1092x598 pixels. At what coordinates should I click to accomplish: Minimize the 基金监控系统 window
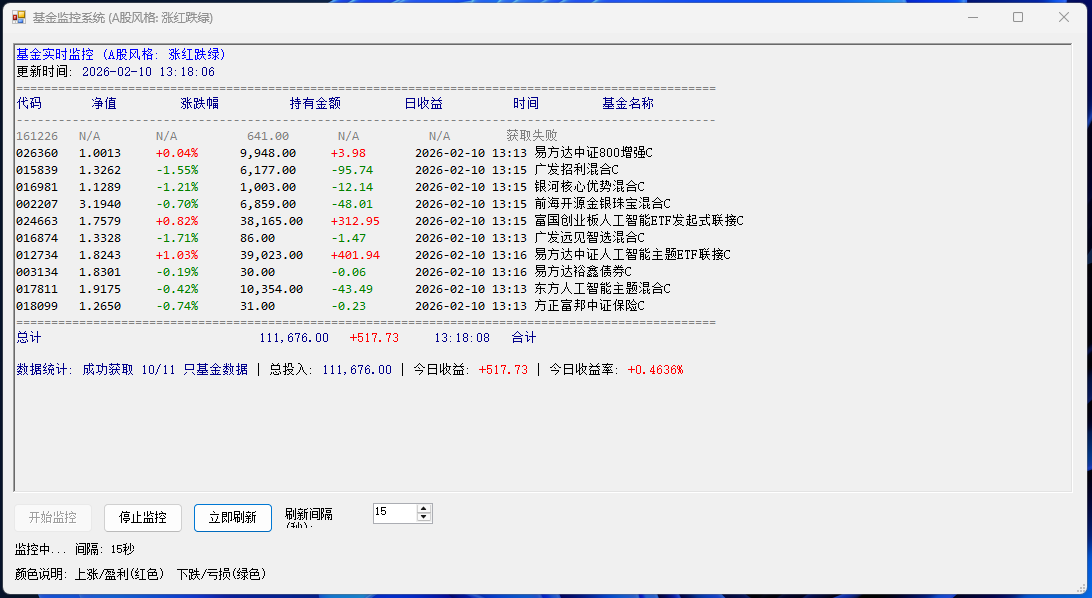972,17
